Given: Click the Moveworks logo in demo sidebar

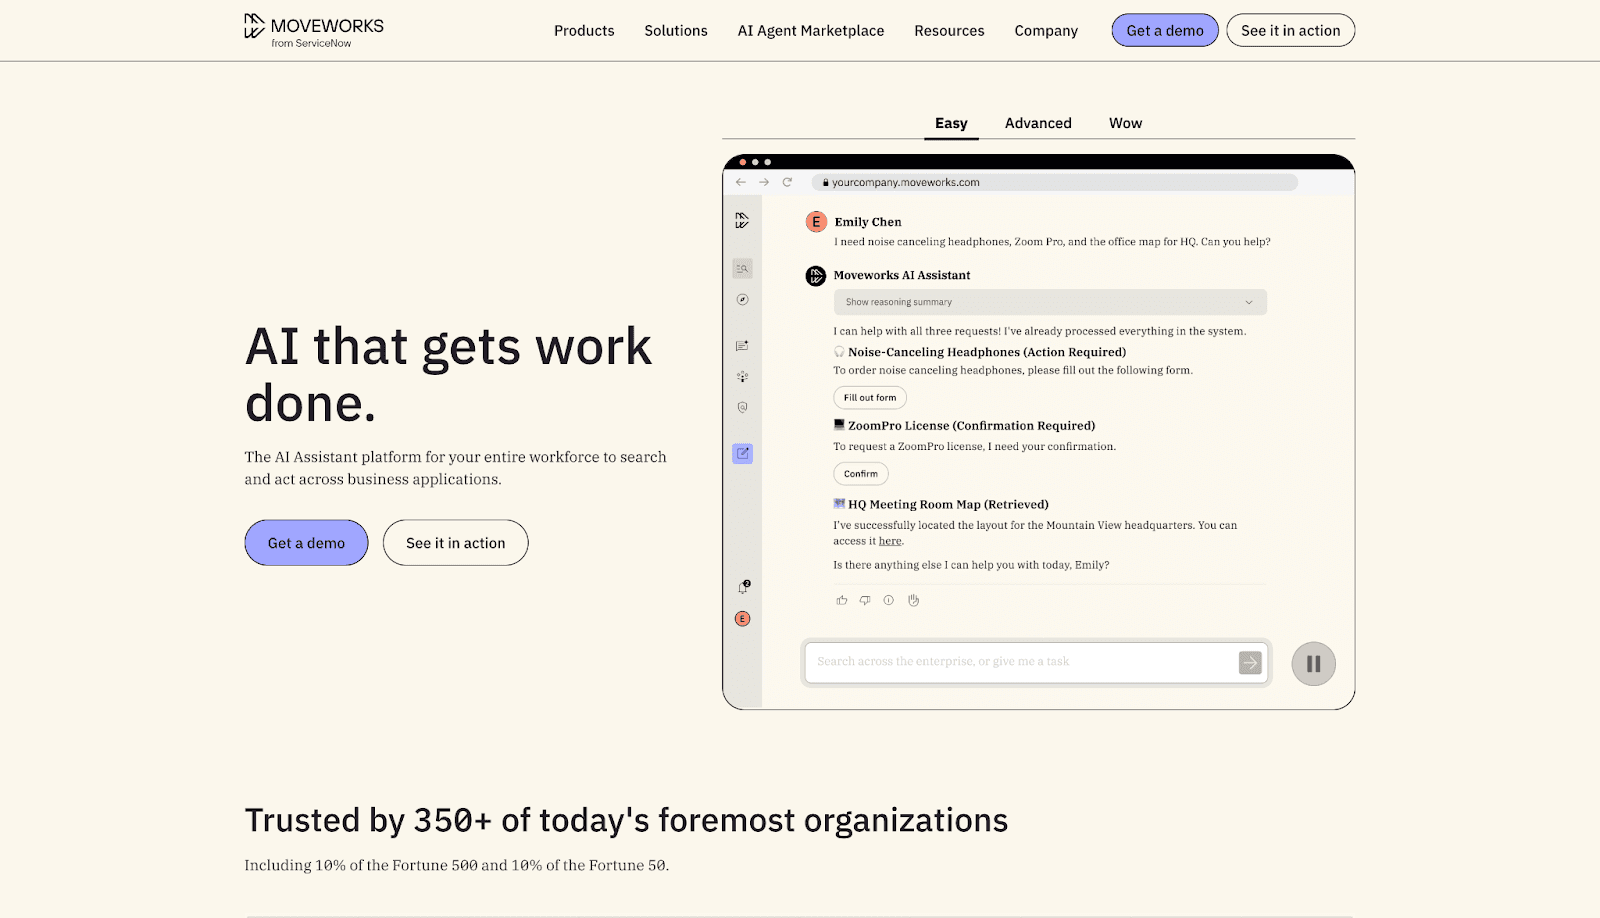Looking at the screenshot, I should click(742, 221).
